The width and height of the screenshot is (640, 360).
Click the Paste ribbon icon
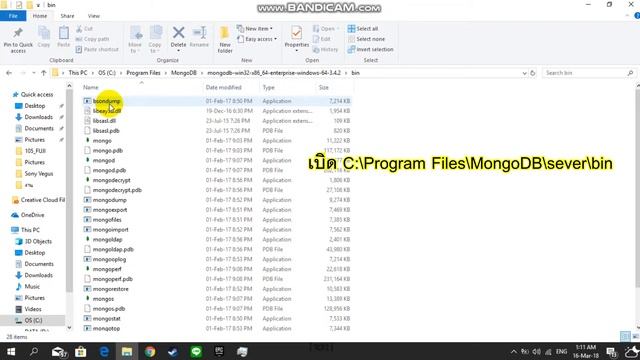[x=64, y=33]
